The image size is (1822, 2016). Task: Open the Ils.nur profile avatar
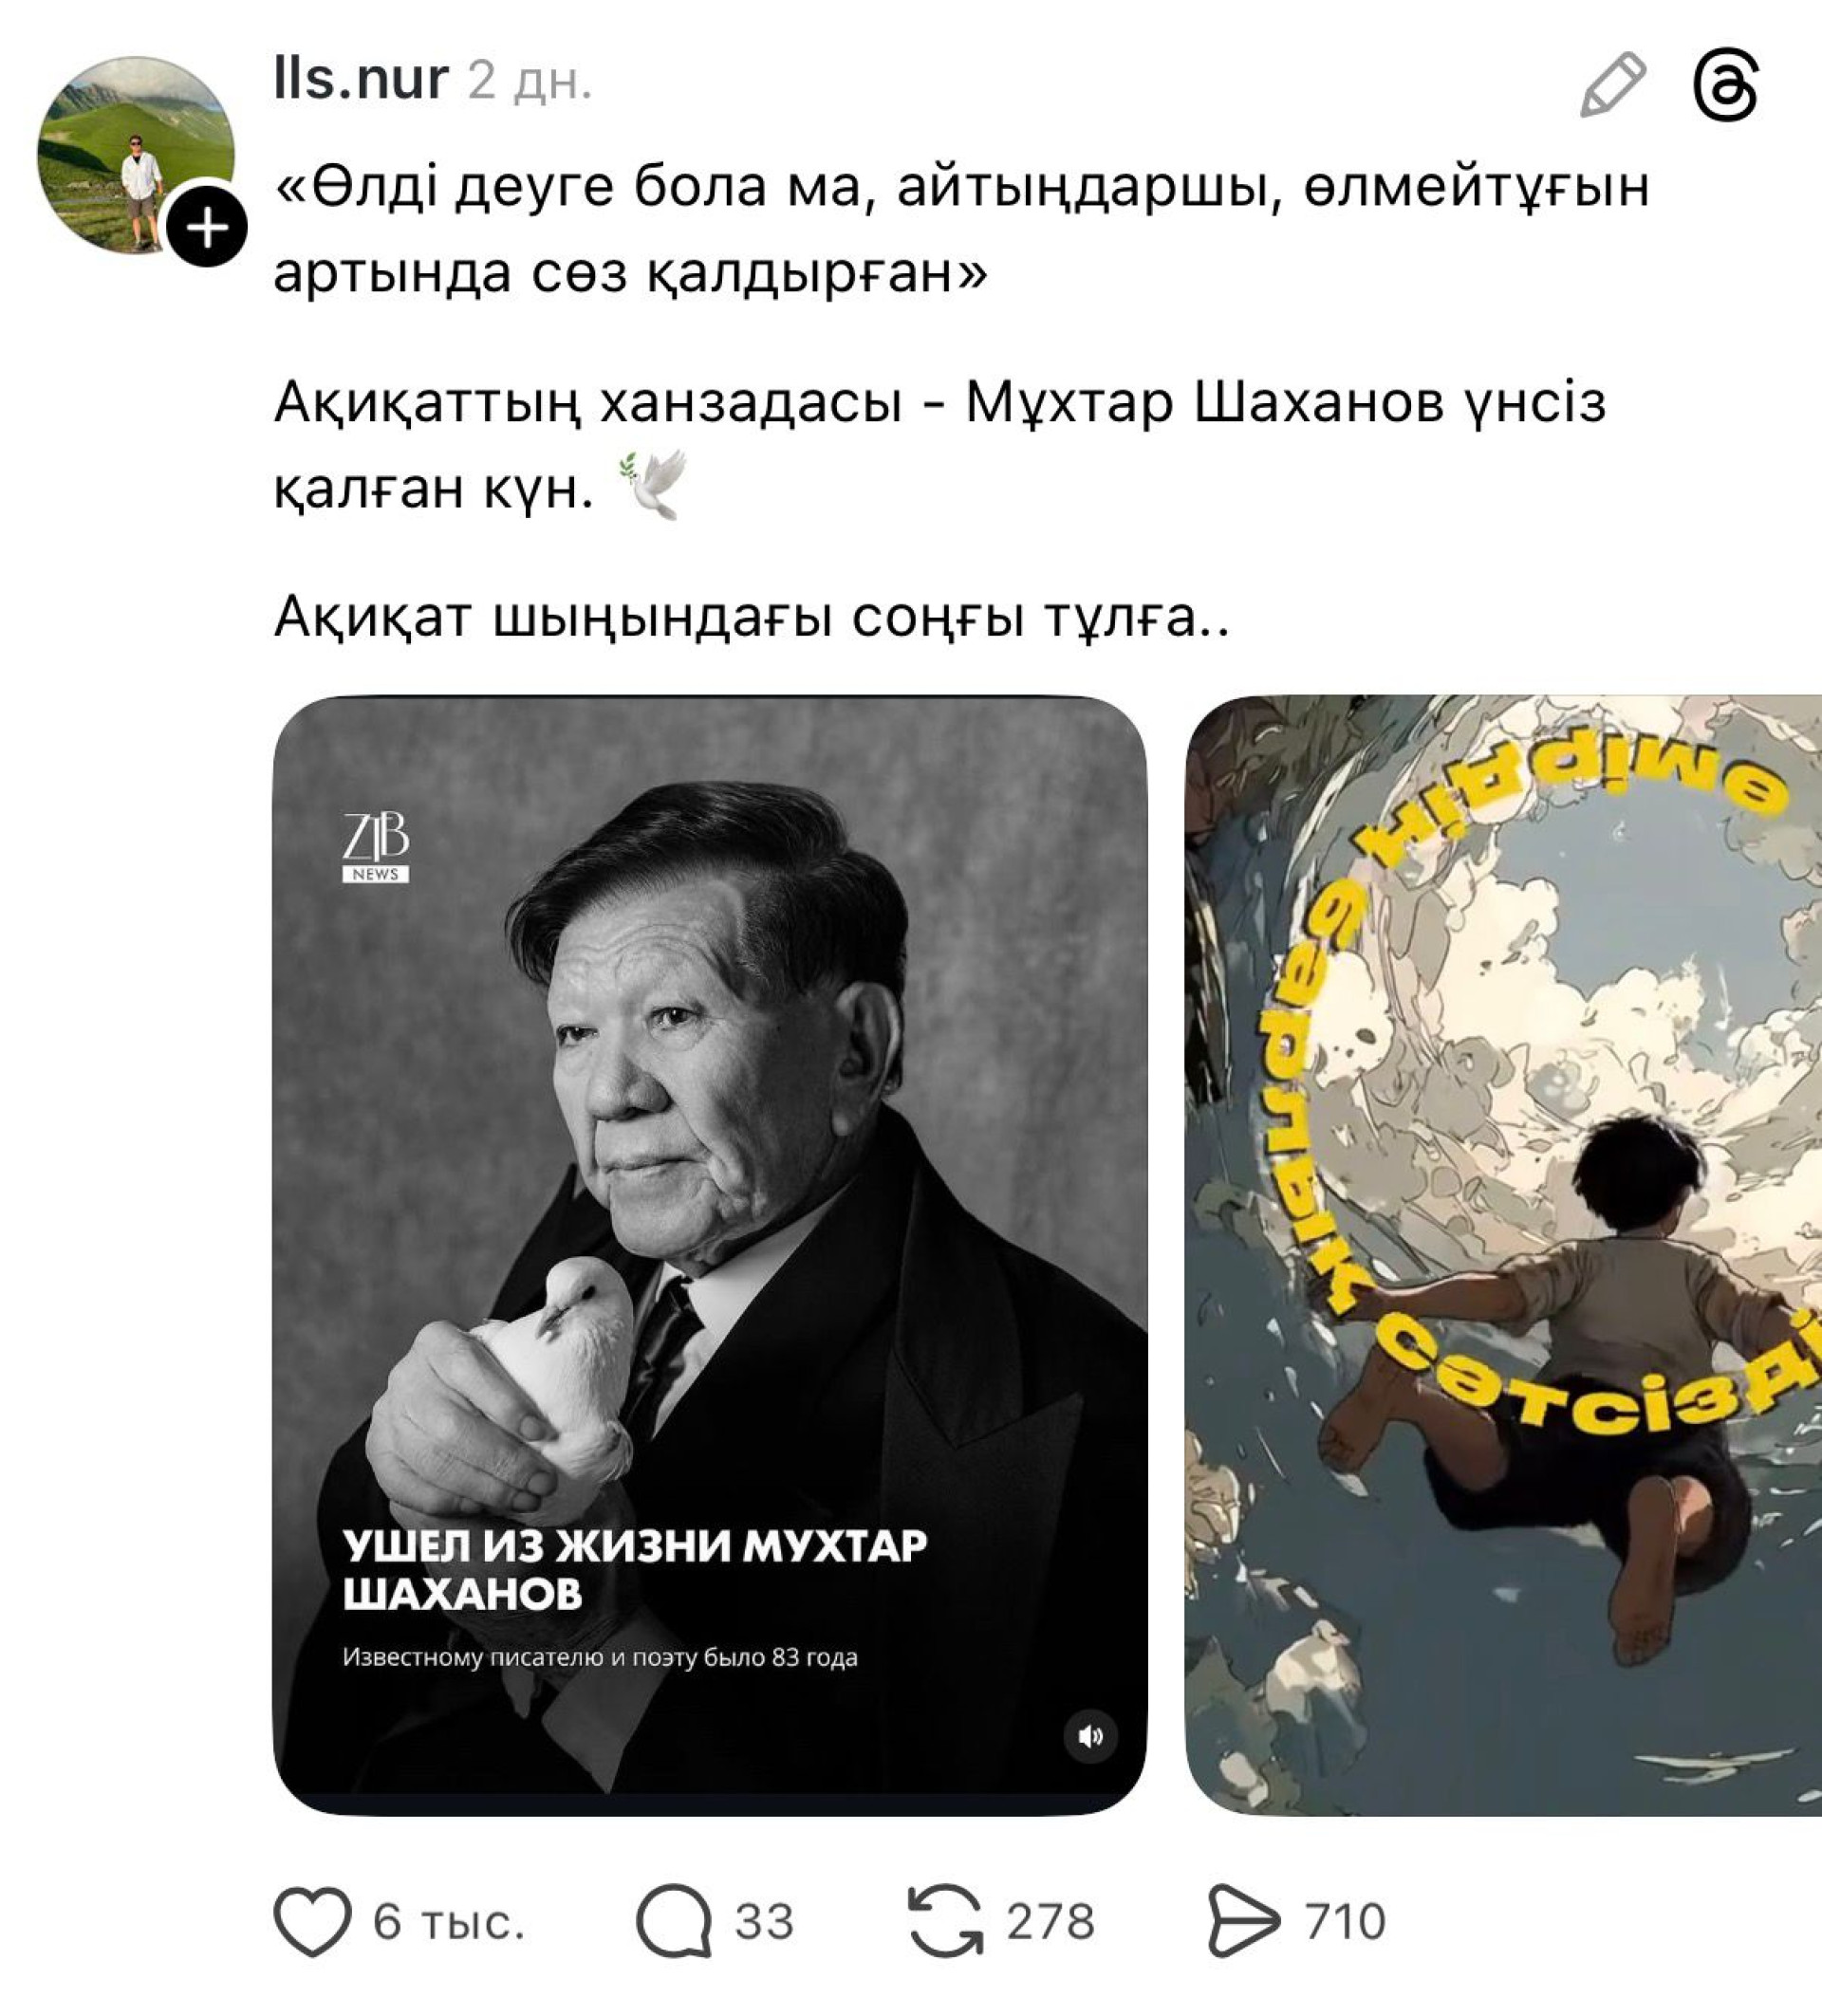click(x=136, y=154)
